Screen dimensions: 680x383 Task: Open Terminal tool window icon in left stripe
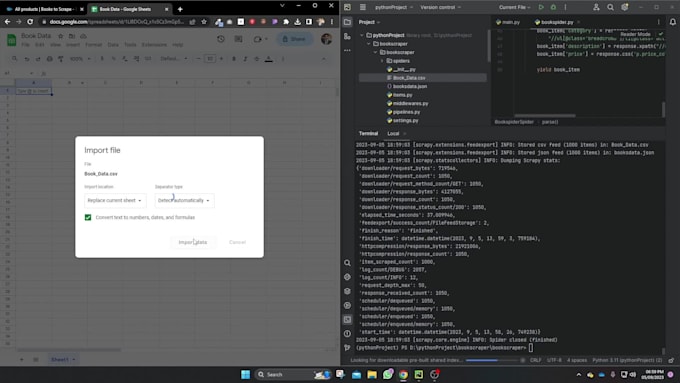[347, 320]
